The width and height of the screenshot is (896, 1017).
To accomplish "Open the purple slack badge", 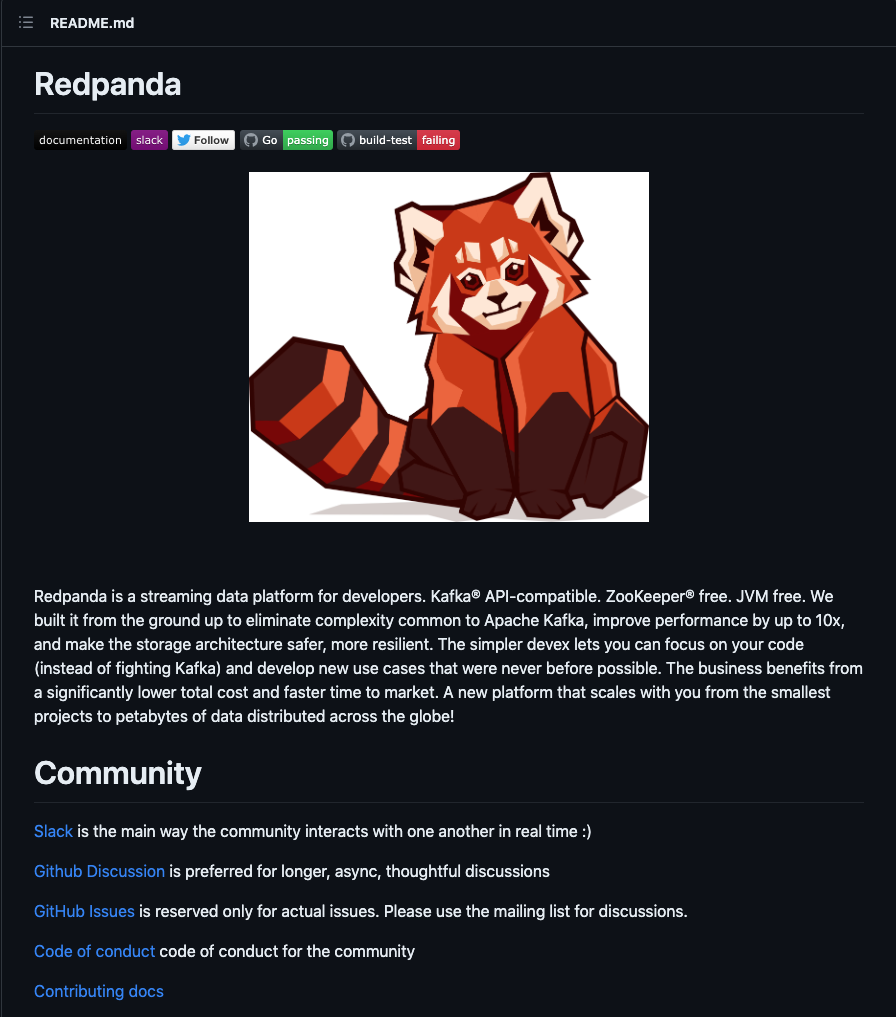I will (x=149, y=140).
